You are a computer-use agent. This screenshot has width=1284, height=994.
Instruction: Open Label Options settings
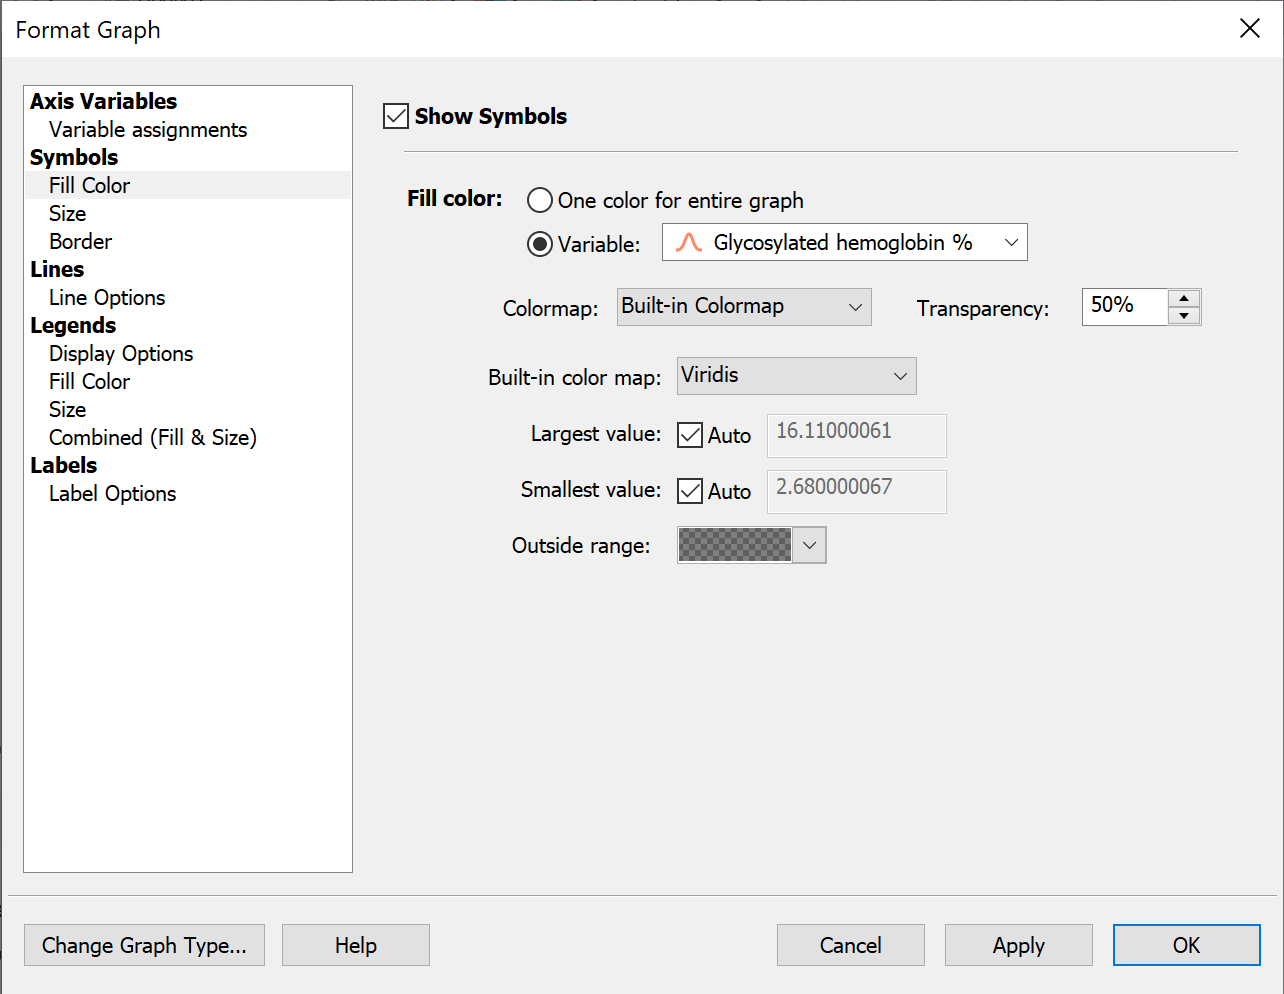tap(111, 493)
